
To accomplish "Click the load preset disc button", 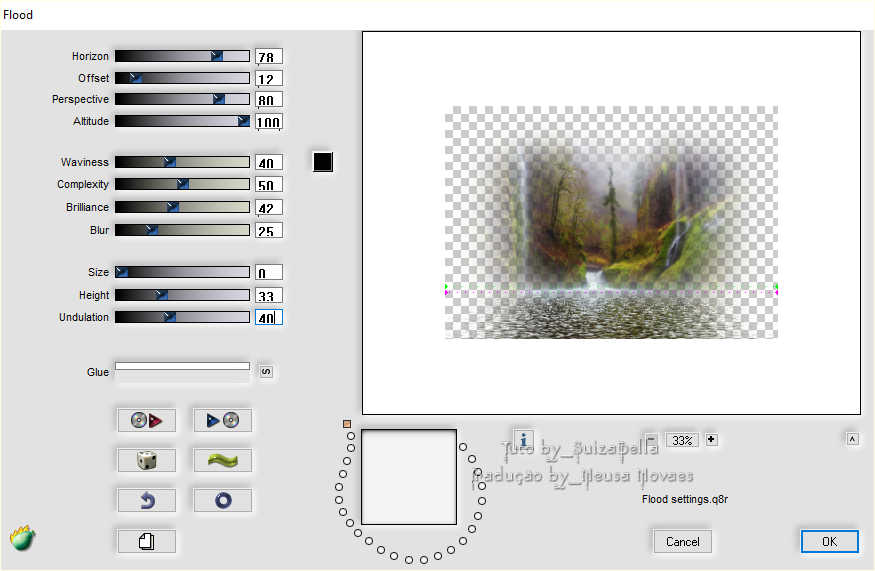I will [146, 420].
